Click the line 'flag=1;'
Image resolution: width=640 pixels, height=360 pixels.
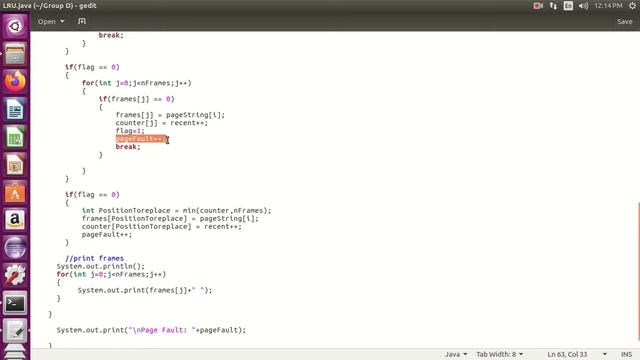130,131
